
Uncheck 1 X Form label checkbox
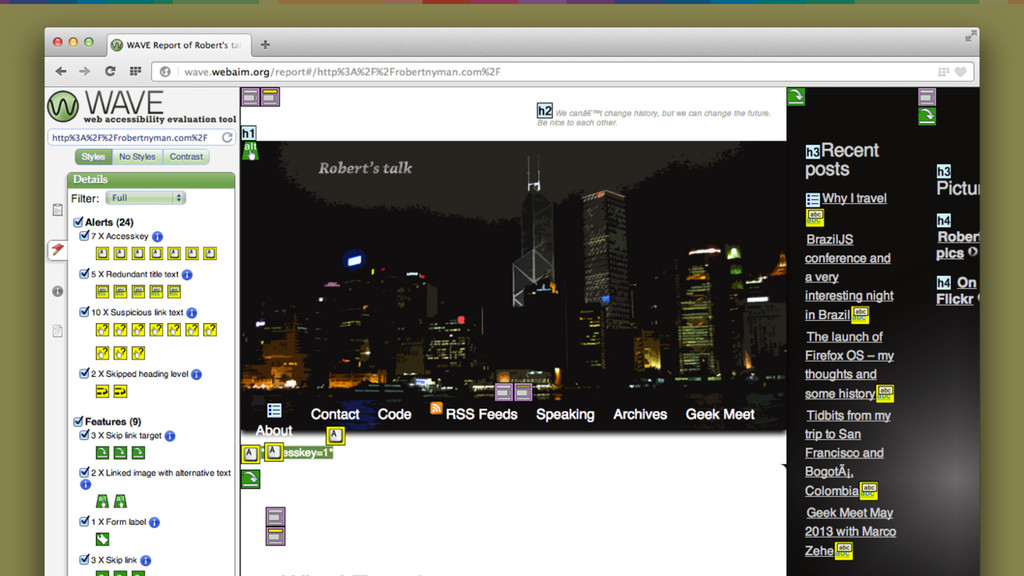pos(84,521)
